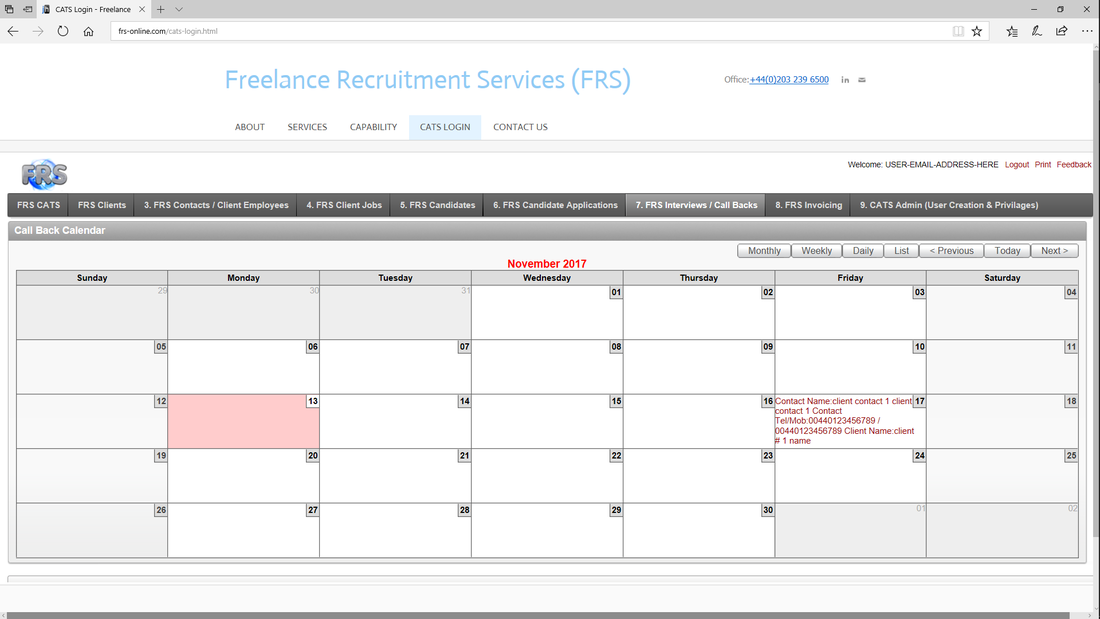
Task: Click the Logout link
Action: pyautogui.click(x=1017, y=164)
